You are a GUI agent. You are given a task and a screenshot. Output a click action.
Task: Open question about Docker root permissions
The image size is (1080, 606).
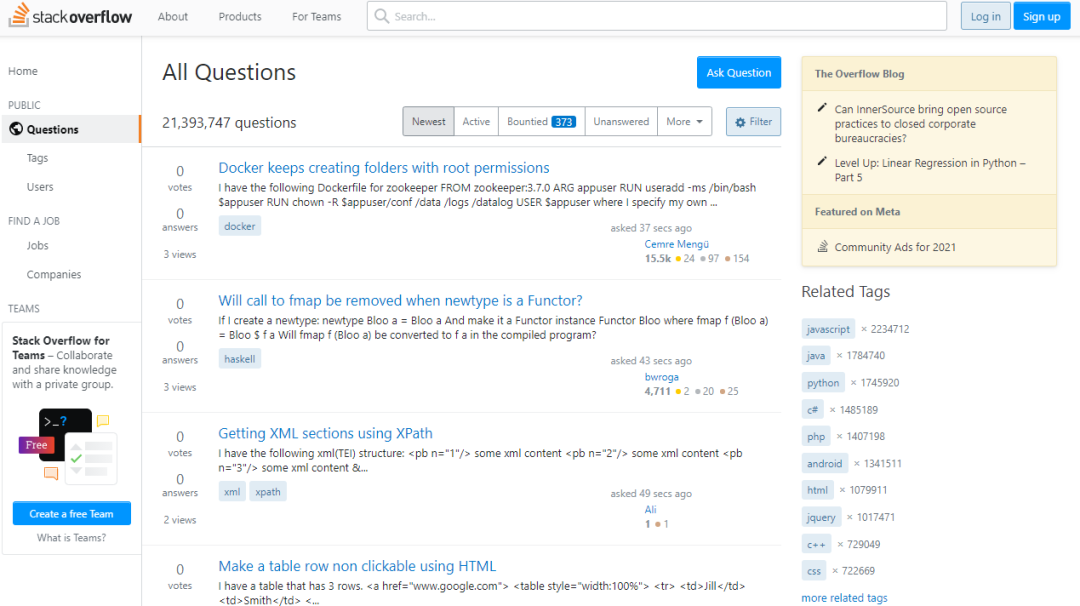[384, 167]
